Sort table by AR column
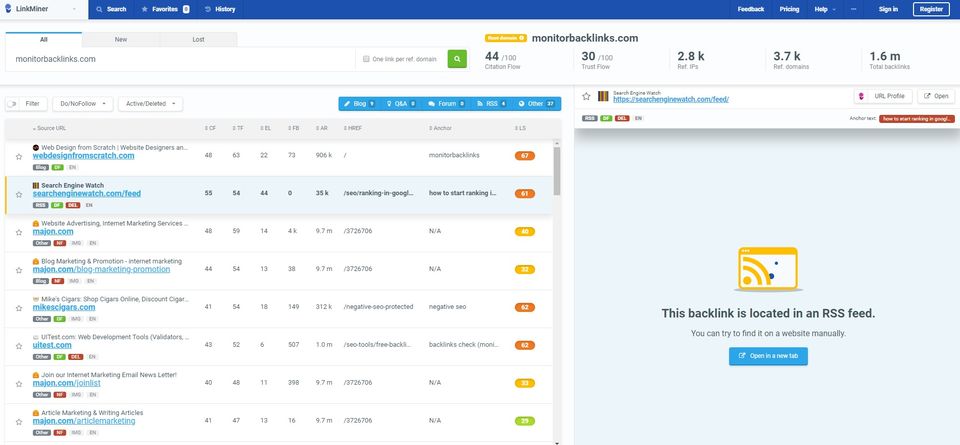The image size is (960, 445). (x=321, y=129)
